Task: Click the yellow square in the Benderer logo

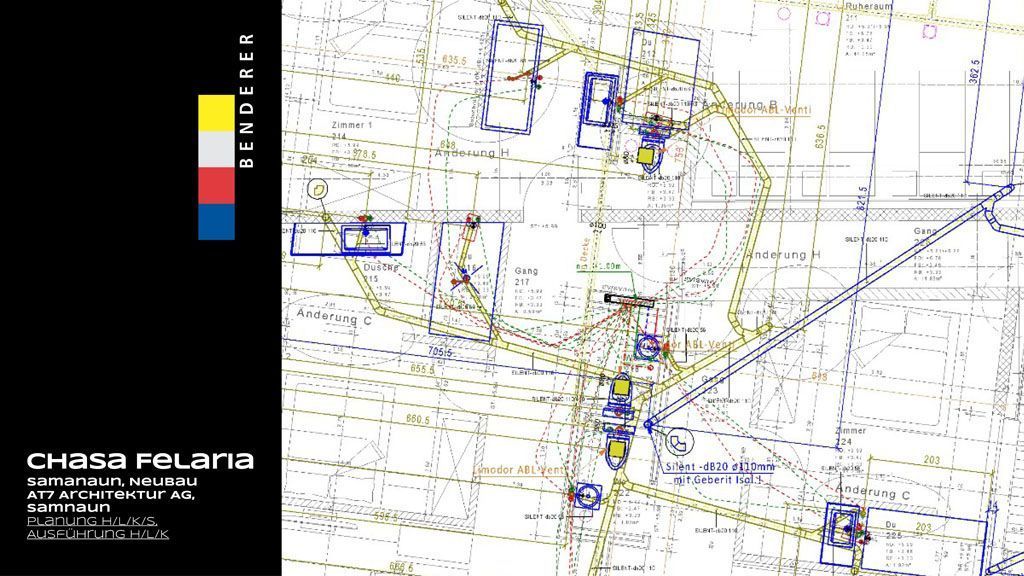Action: (x=216, y=113)
